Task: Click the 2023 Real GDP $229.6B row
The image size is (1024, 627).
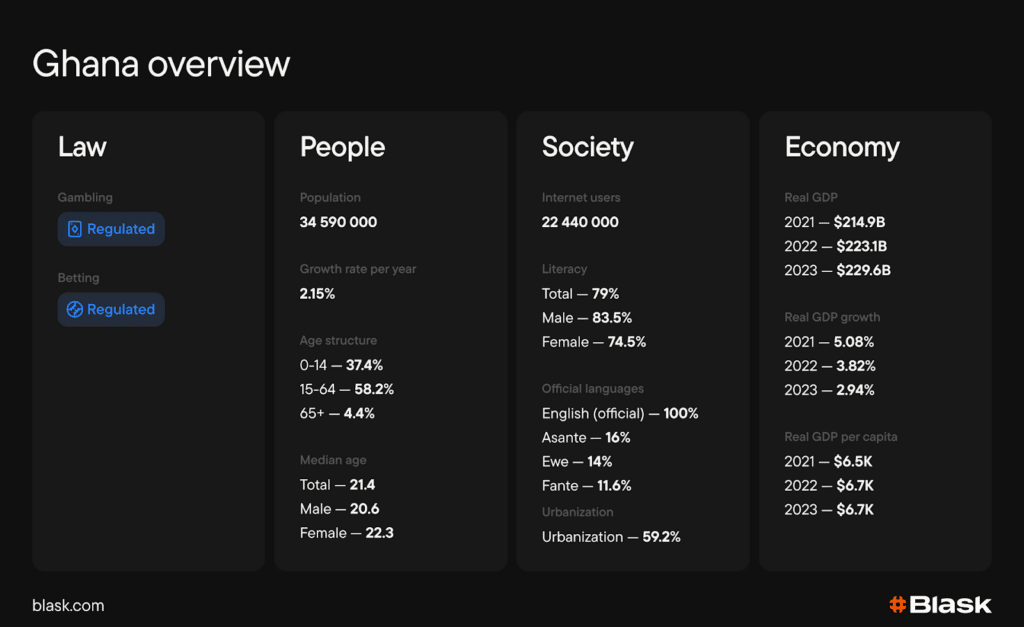Action: (x=837, y=270)
